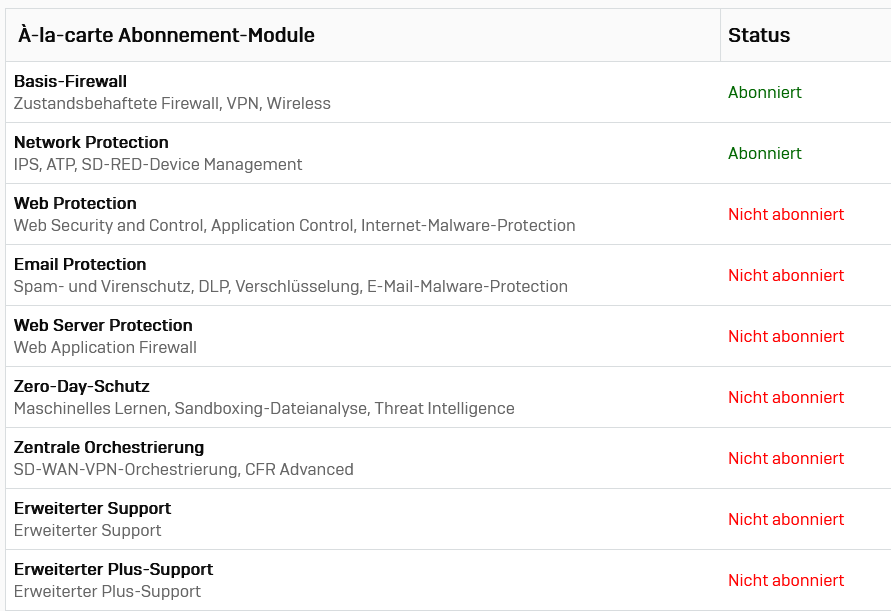Click the Zentrale Orchestrierung module title

109,447
